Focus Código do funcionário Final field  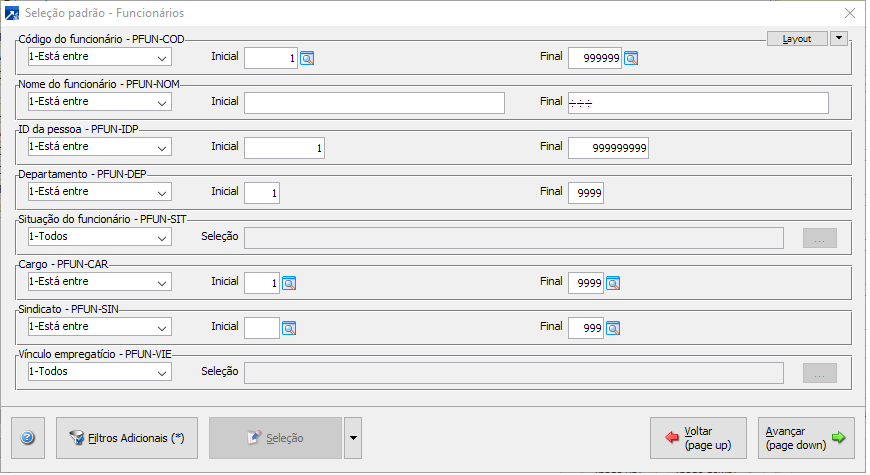[x=595, y=58]
